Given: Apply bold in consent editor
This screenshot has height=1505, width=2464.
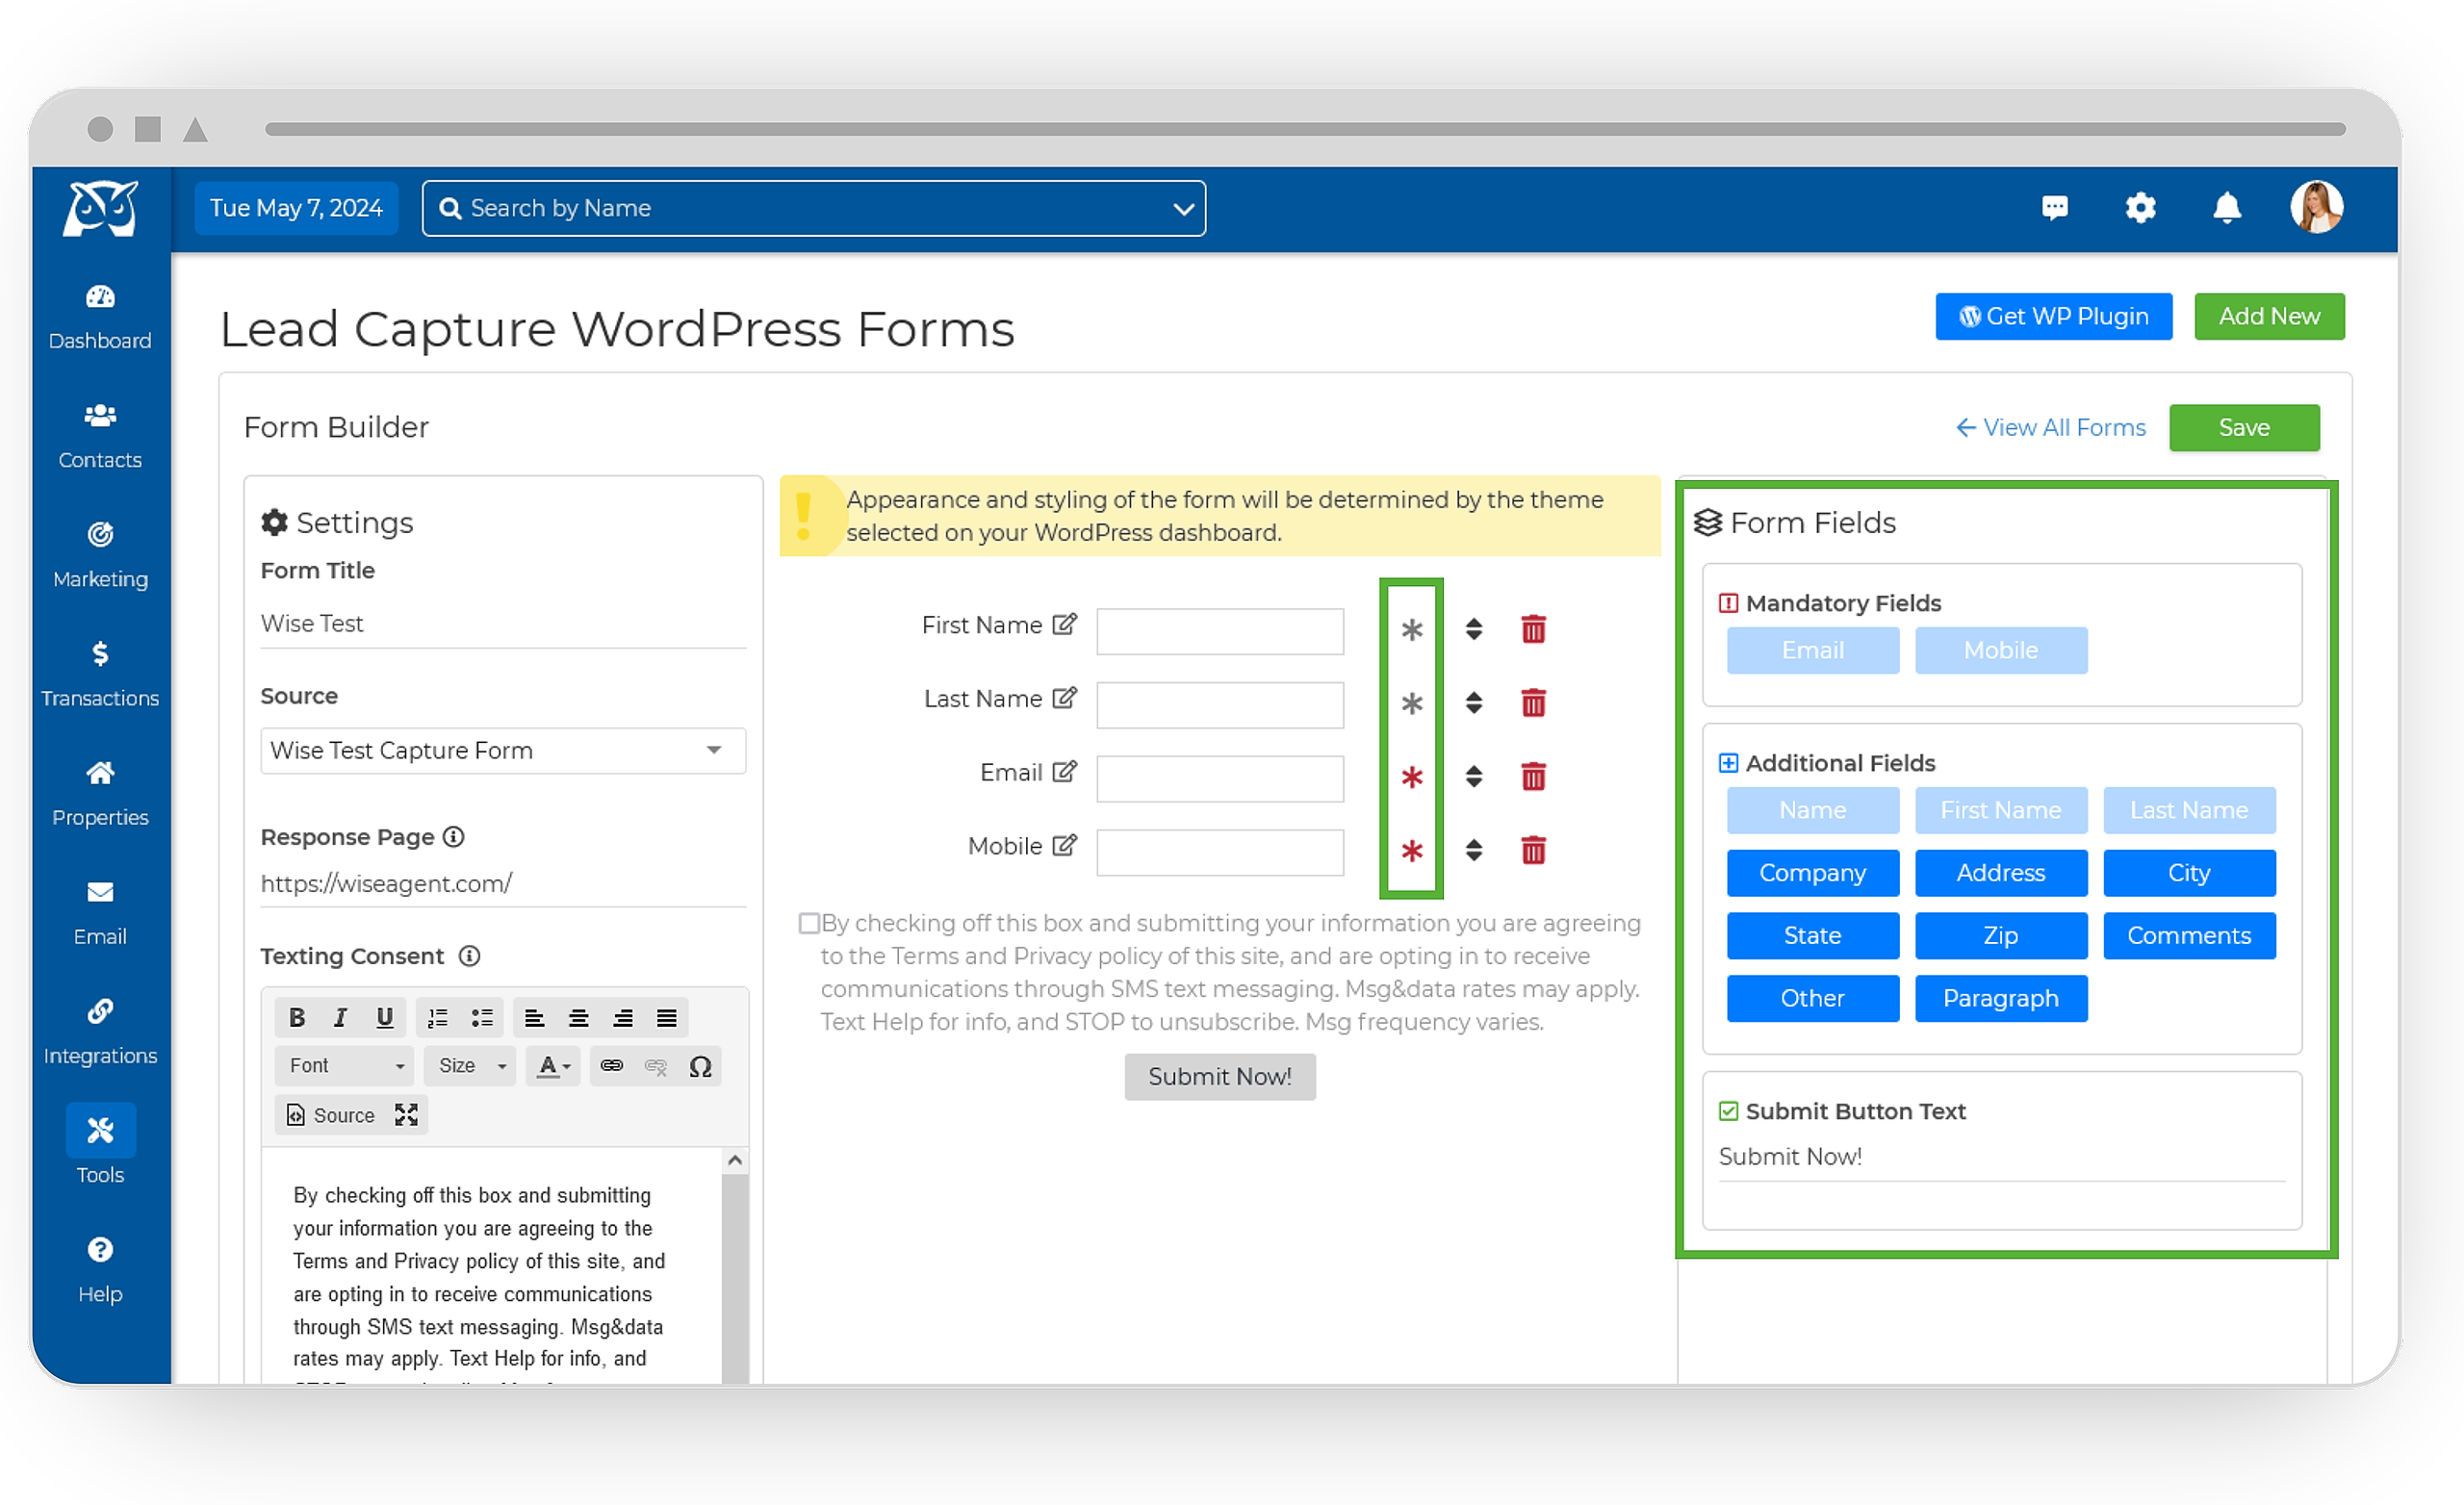Looking at the screenshot, I should pyautogui.click(x=296, y=1018).
